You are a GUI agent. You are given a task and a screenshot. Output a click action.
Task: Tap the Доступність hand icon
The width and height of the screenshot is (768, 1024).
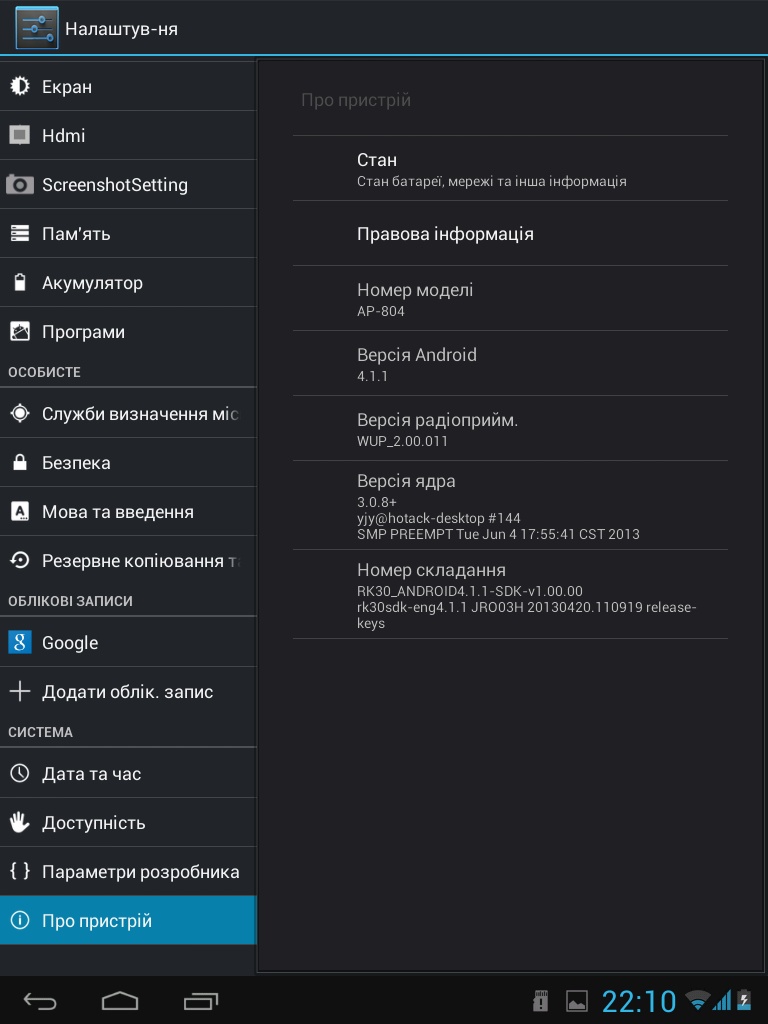[x=20, y=823]
